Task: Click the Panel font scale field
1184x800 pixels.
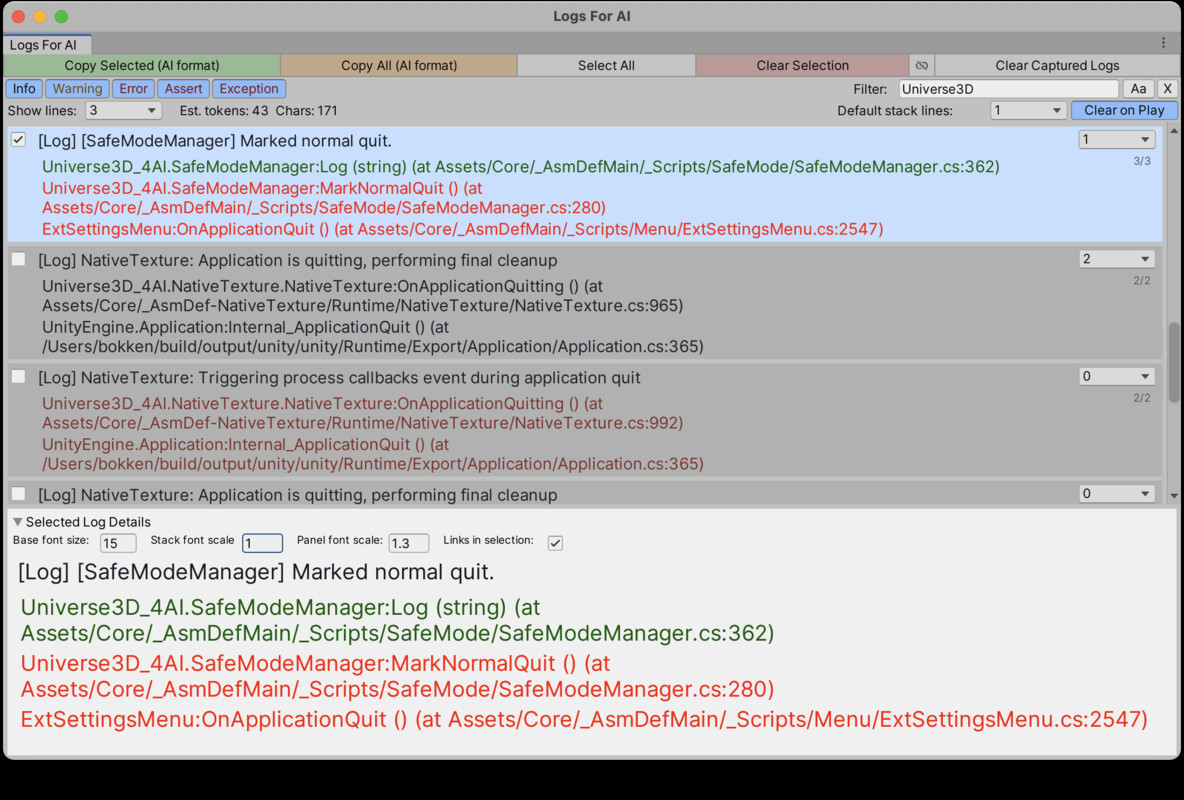Action: click(x=409, y=542)
